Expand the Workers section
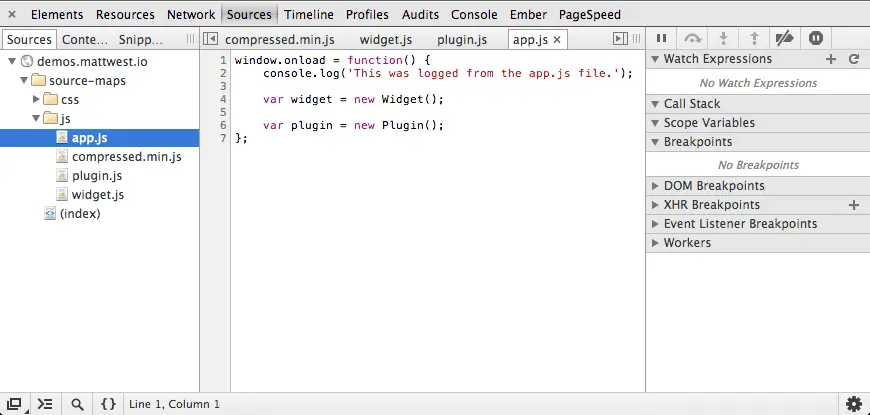Image resolution: width=870 pixels, height=415 pixels. click(655, 242)
